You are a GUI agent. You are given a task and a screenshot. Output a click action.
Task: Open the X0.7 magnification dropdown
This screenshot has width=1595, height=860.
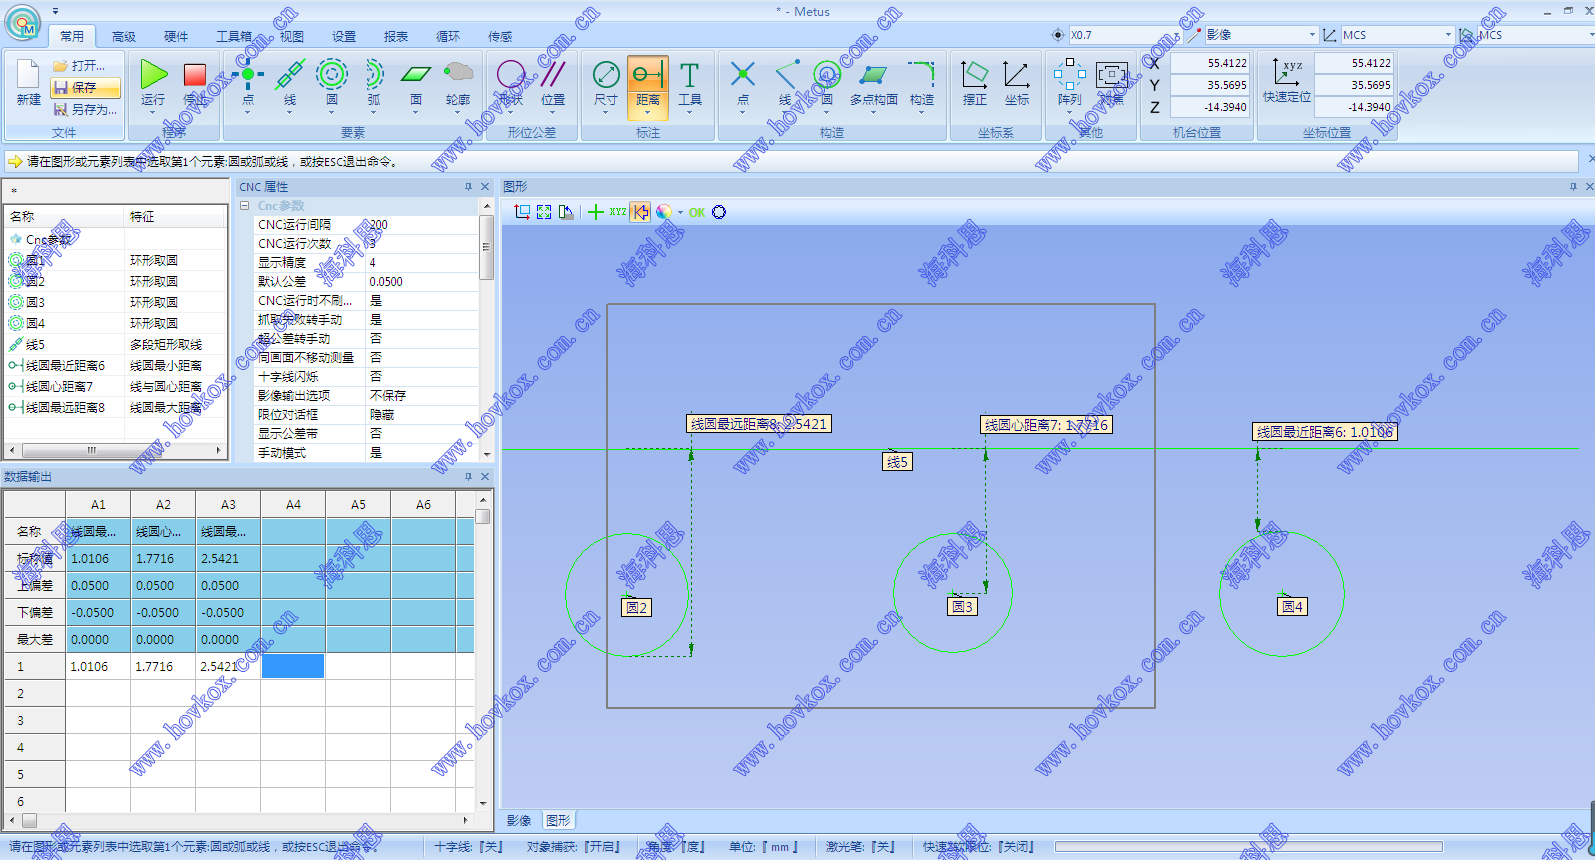[x=1176, y=35]
